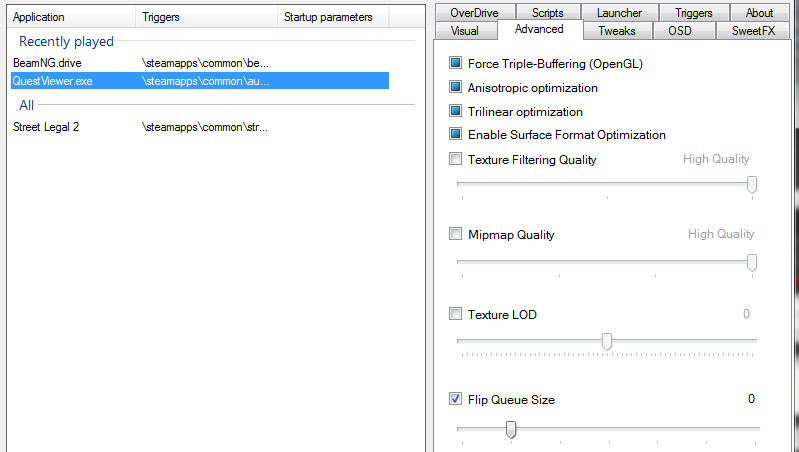Viewport: 799px width, 452px height.
Task: Open the Scripts tab
Action: [548, 13]
